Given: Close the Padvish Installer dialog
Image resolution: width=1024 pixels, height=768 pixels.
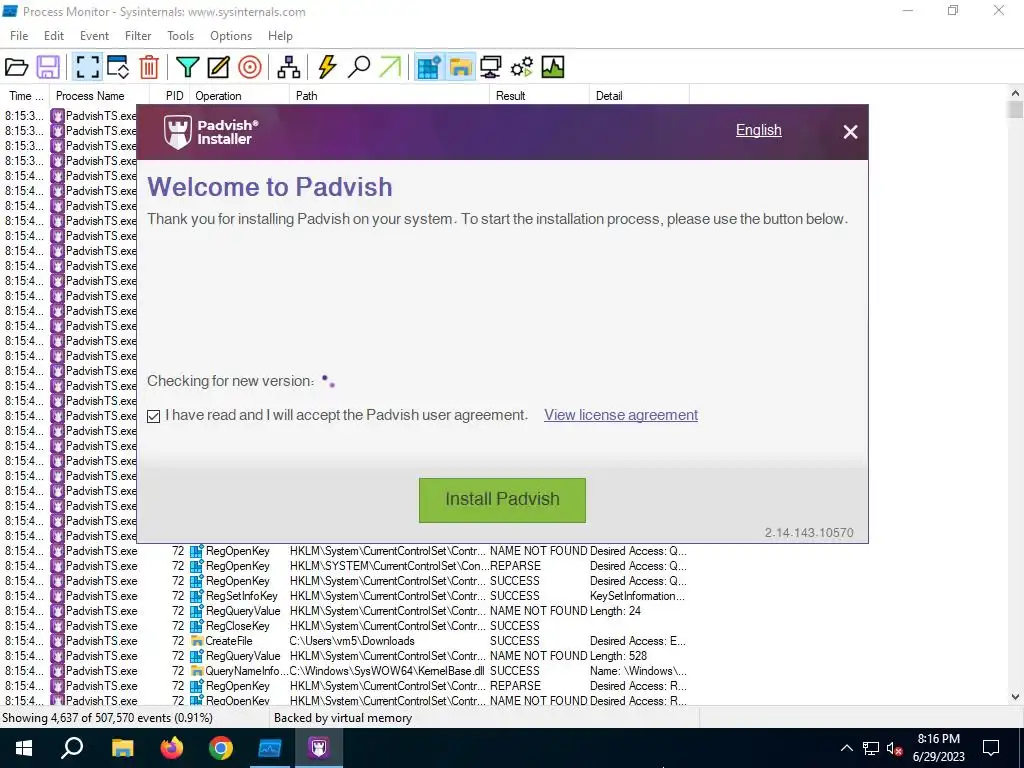Looking at the screenshot, I should coord(850,132).
